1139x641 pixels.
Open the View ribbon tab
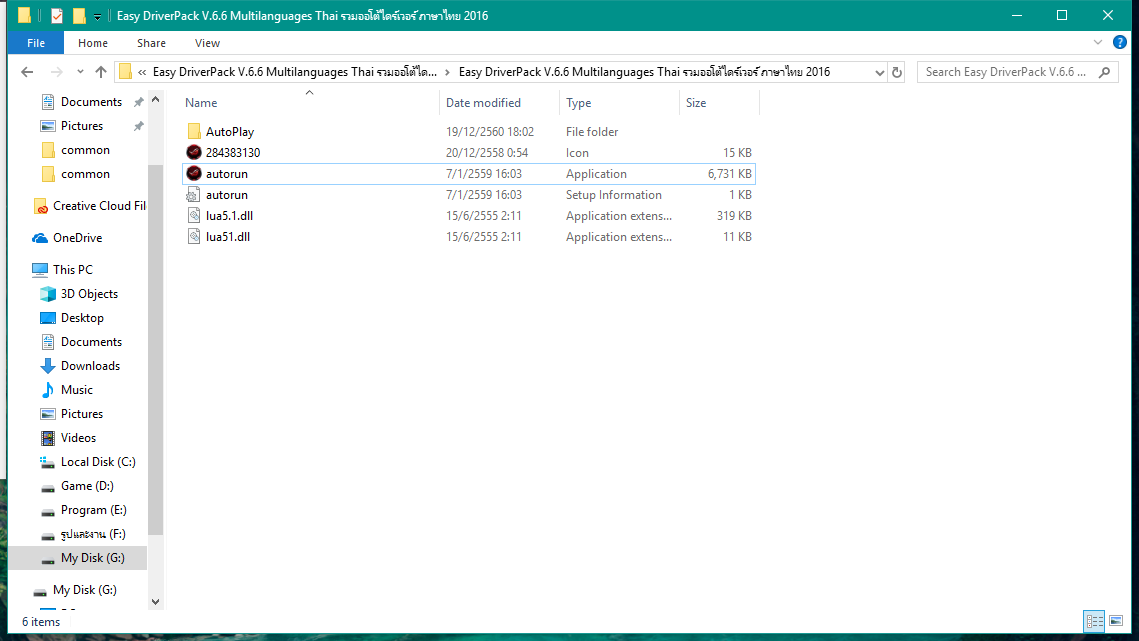(x=207, y=43)
